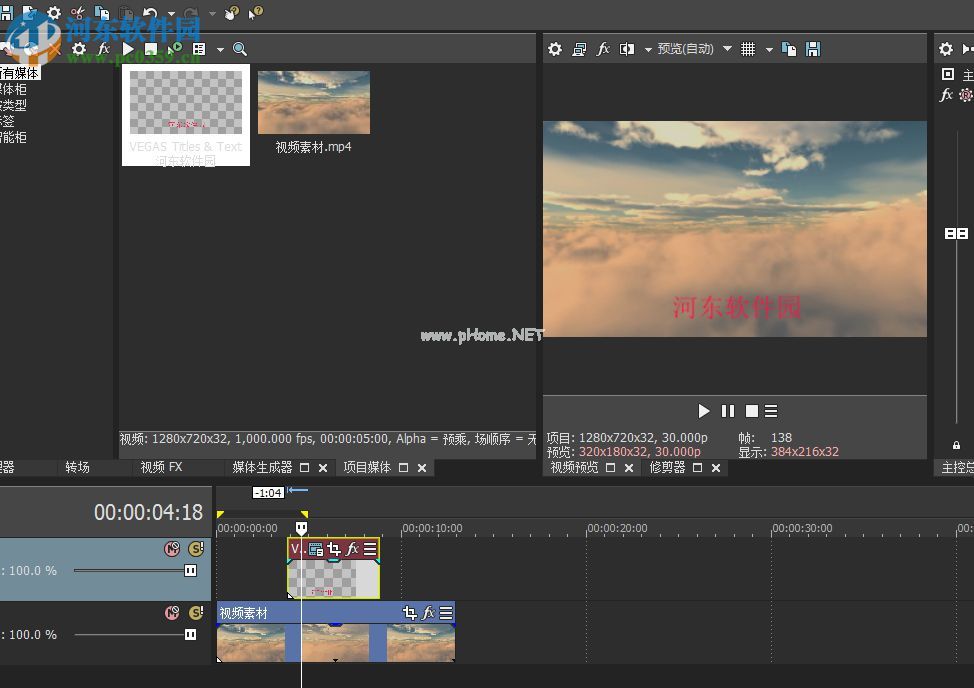Copy preview snapshot to clipboard
974x688 pixels.
(x=789, y=49)
